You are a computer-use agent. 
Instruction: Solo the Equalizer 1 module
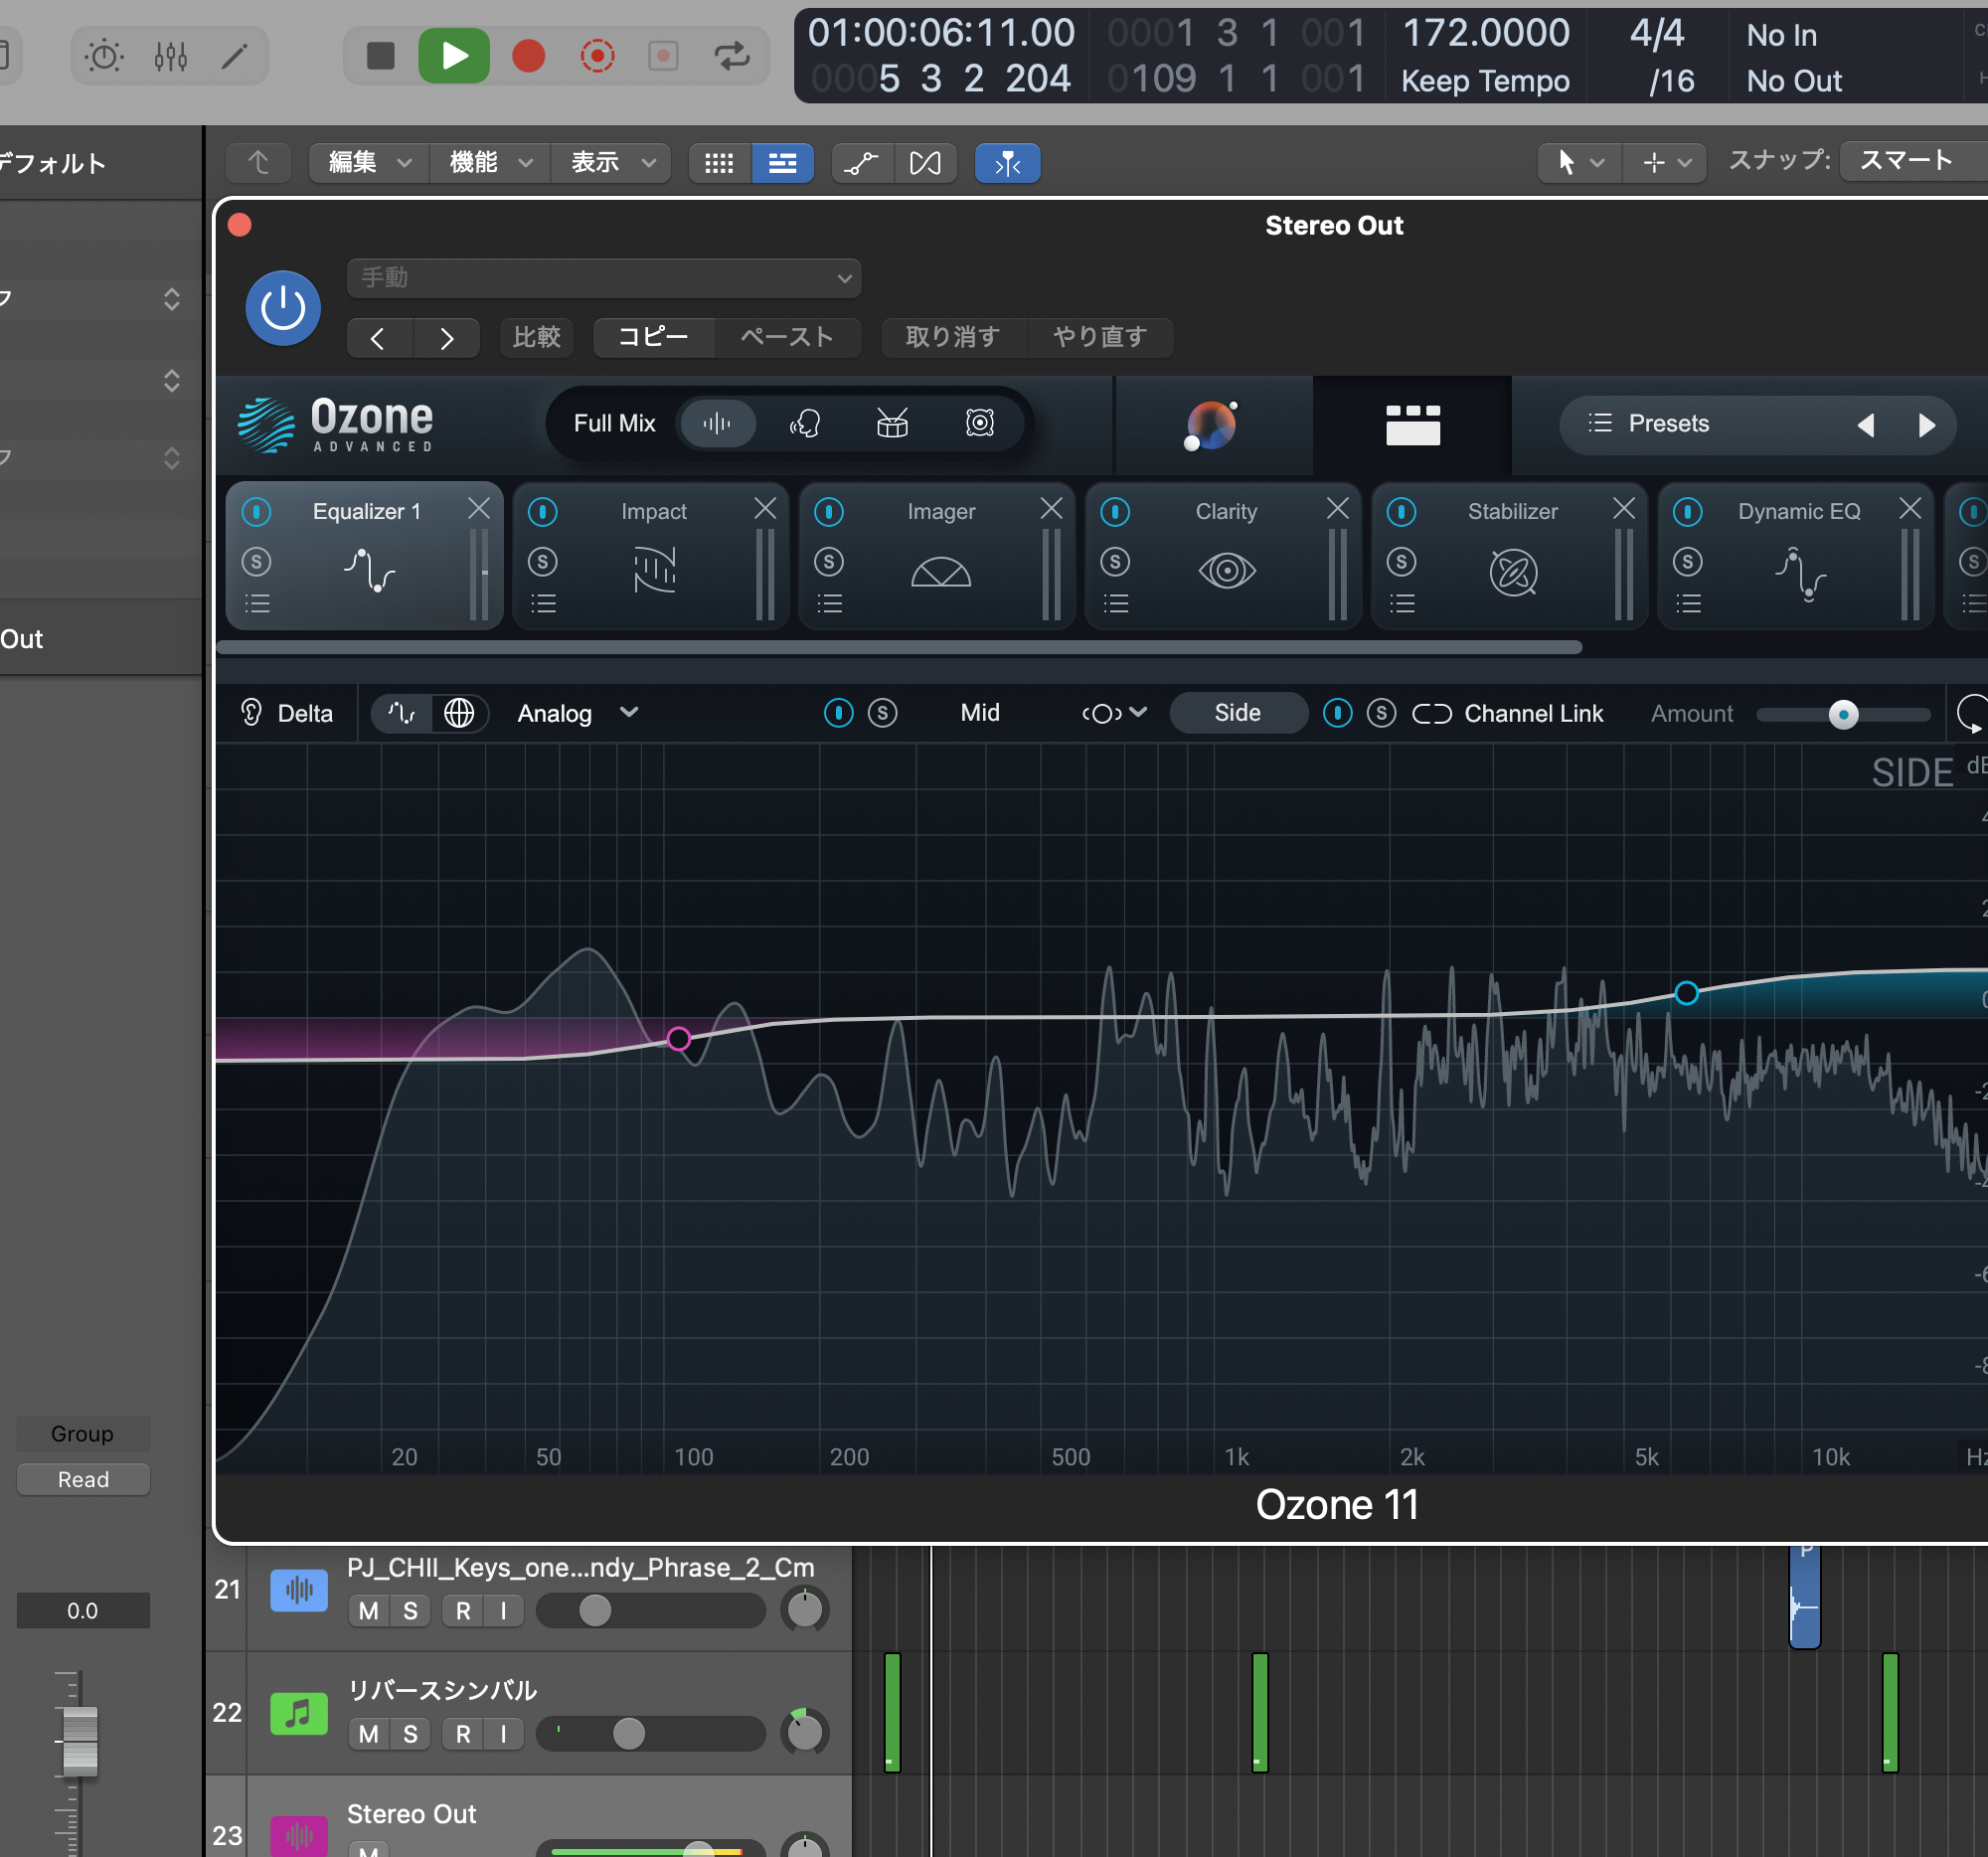click(257, 562)
